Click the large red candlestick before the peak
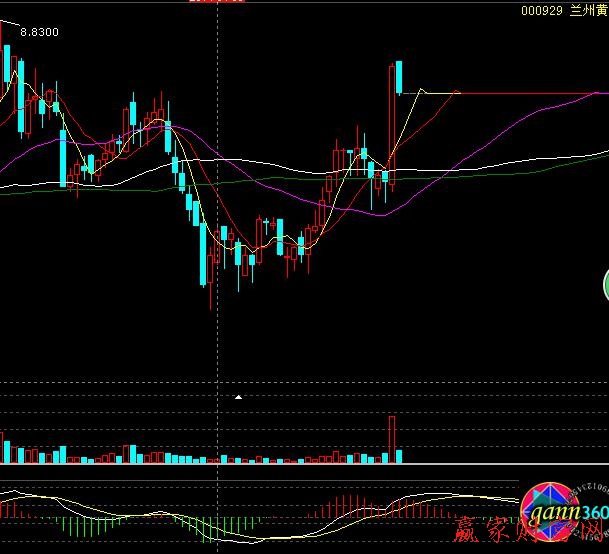Image resolution: width=609 pixels, height=554 pixels. point(391,118)
